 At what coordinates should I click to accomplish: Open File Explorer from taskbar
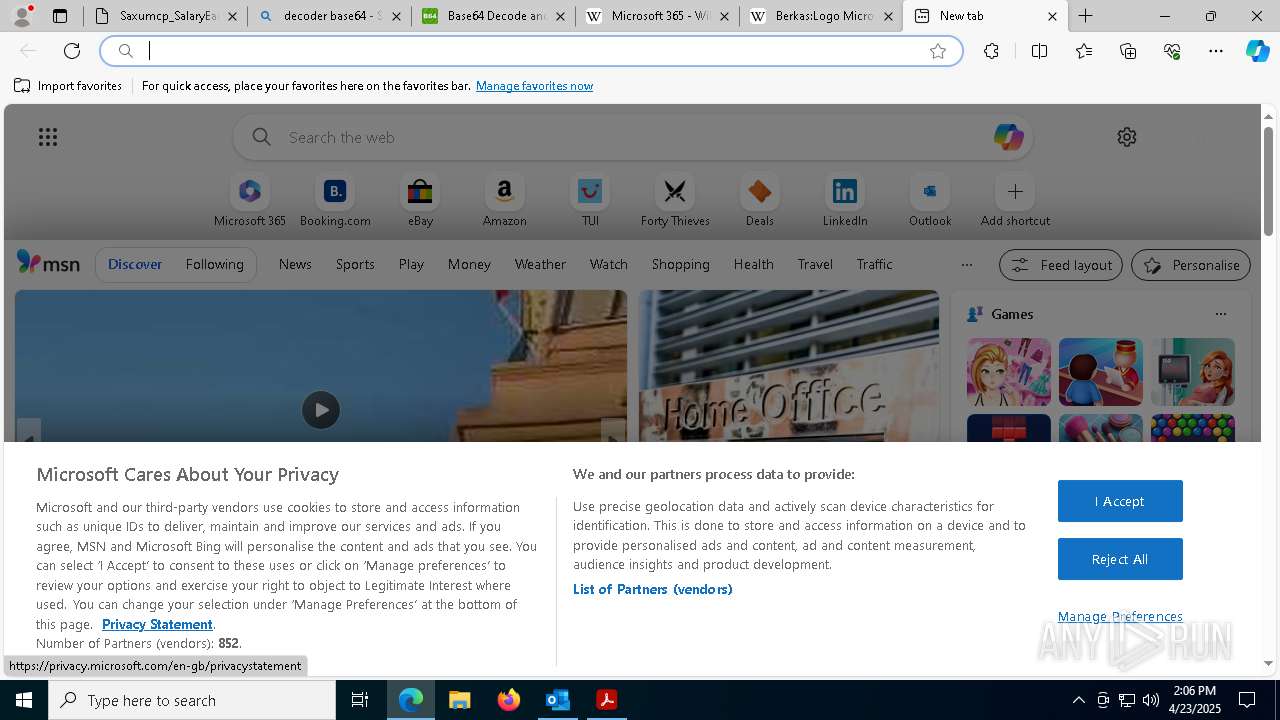pyautogui.click(x=459, y=700)
